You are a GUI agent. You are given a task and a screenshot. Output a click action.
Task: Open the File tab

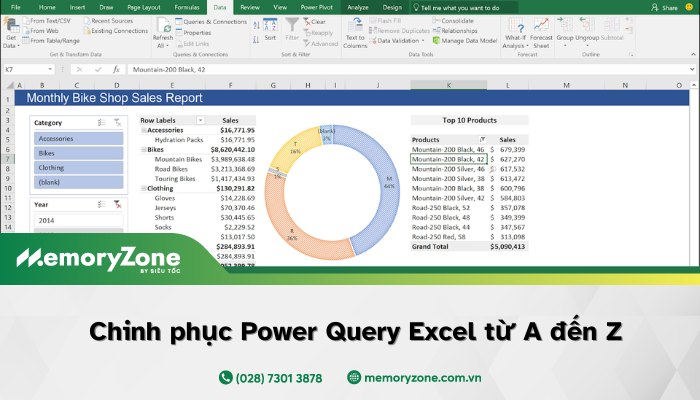[x=16, y=7]
